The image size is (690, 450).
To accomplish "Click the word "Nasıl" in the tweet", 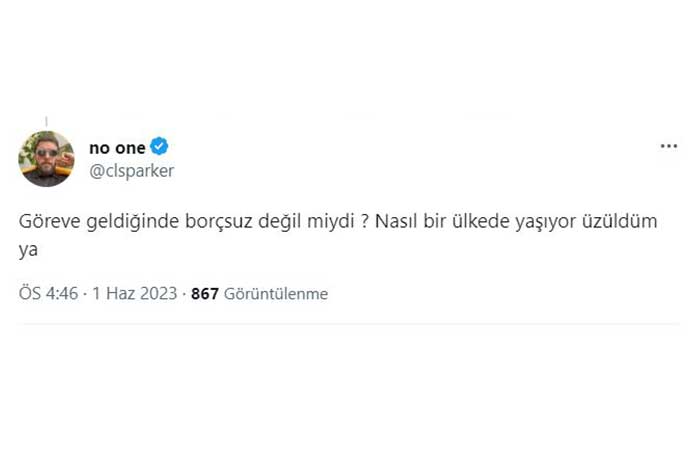I will coord(397,222).
